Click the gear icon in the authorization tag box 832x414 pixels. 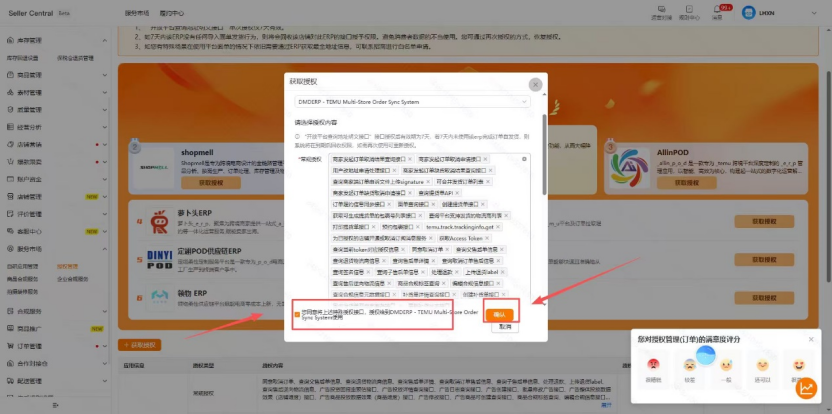point(524,159)
